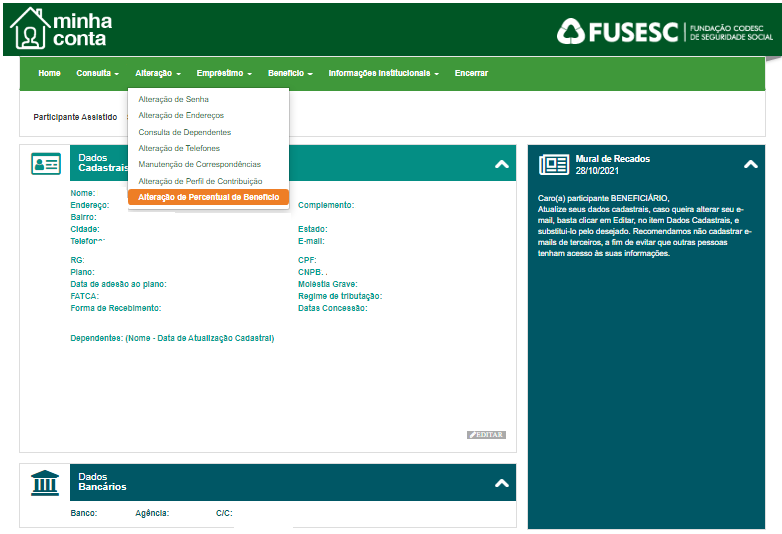Open the Consulta dropdown menu

coord(97,74)
